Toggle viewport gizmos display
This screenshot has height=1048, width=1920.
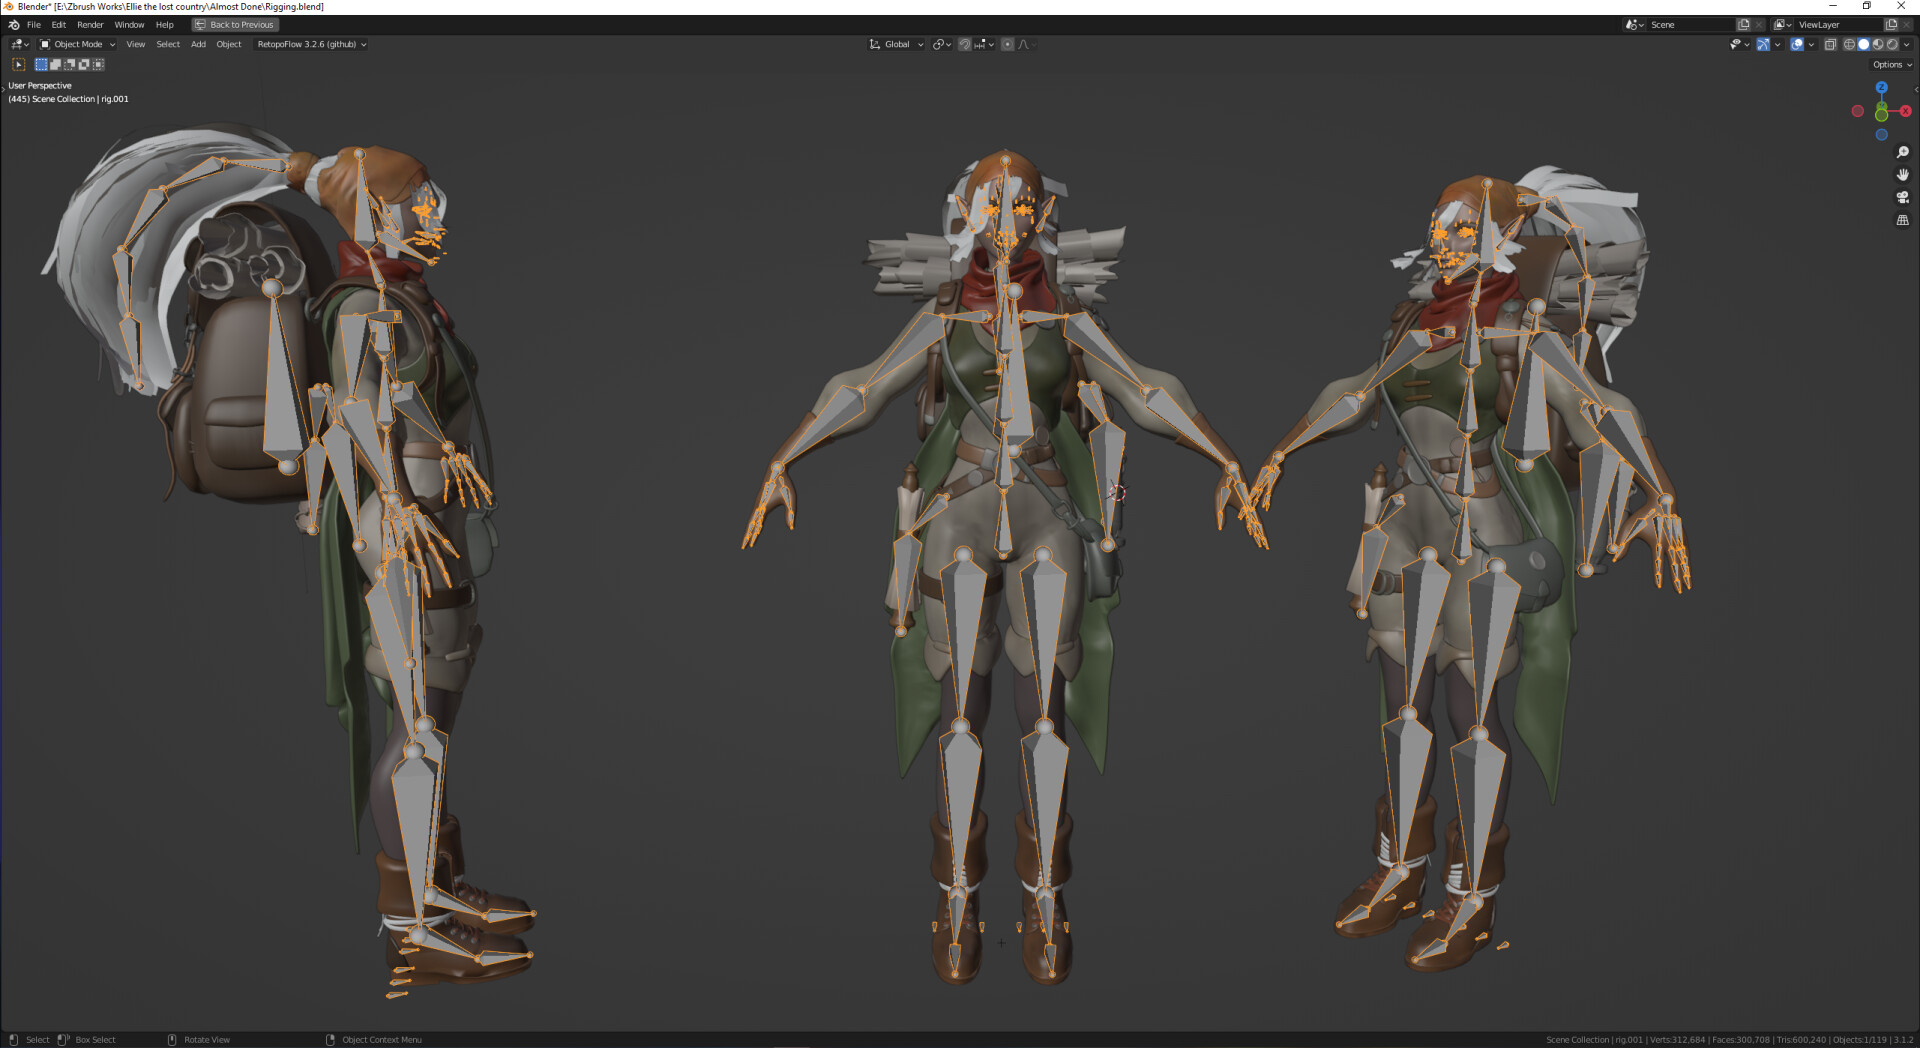click(1763, 44)
